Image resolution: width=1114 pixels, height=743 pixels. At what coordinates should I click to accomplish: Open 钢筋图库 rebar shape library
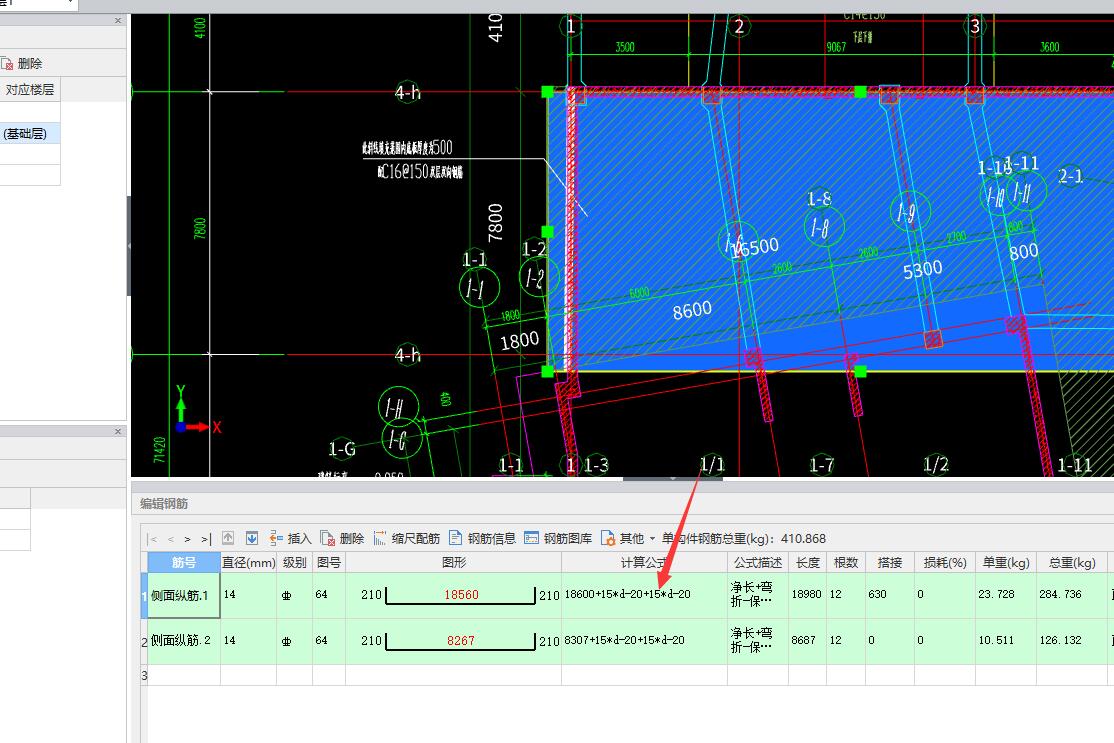(x=558, y=538)
